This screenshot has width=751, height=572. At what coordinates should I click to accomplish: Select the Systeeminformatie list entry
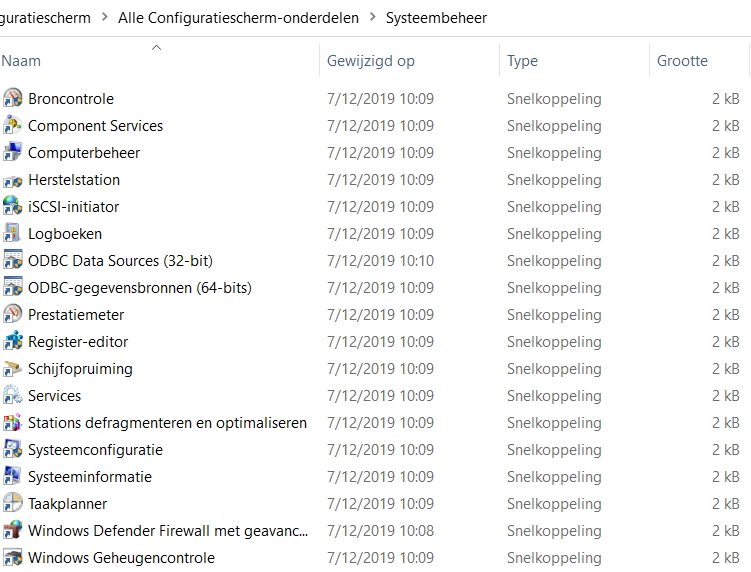click(x=90, y=476)
